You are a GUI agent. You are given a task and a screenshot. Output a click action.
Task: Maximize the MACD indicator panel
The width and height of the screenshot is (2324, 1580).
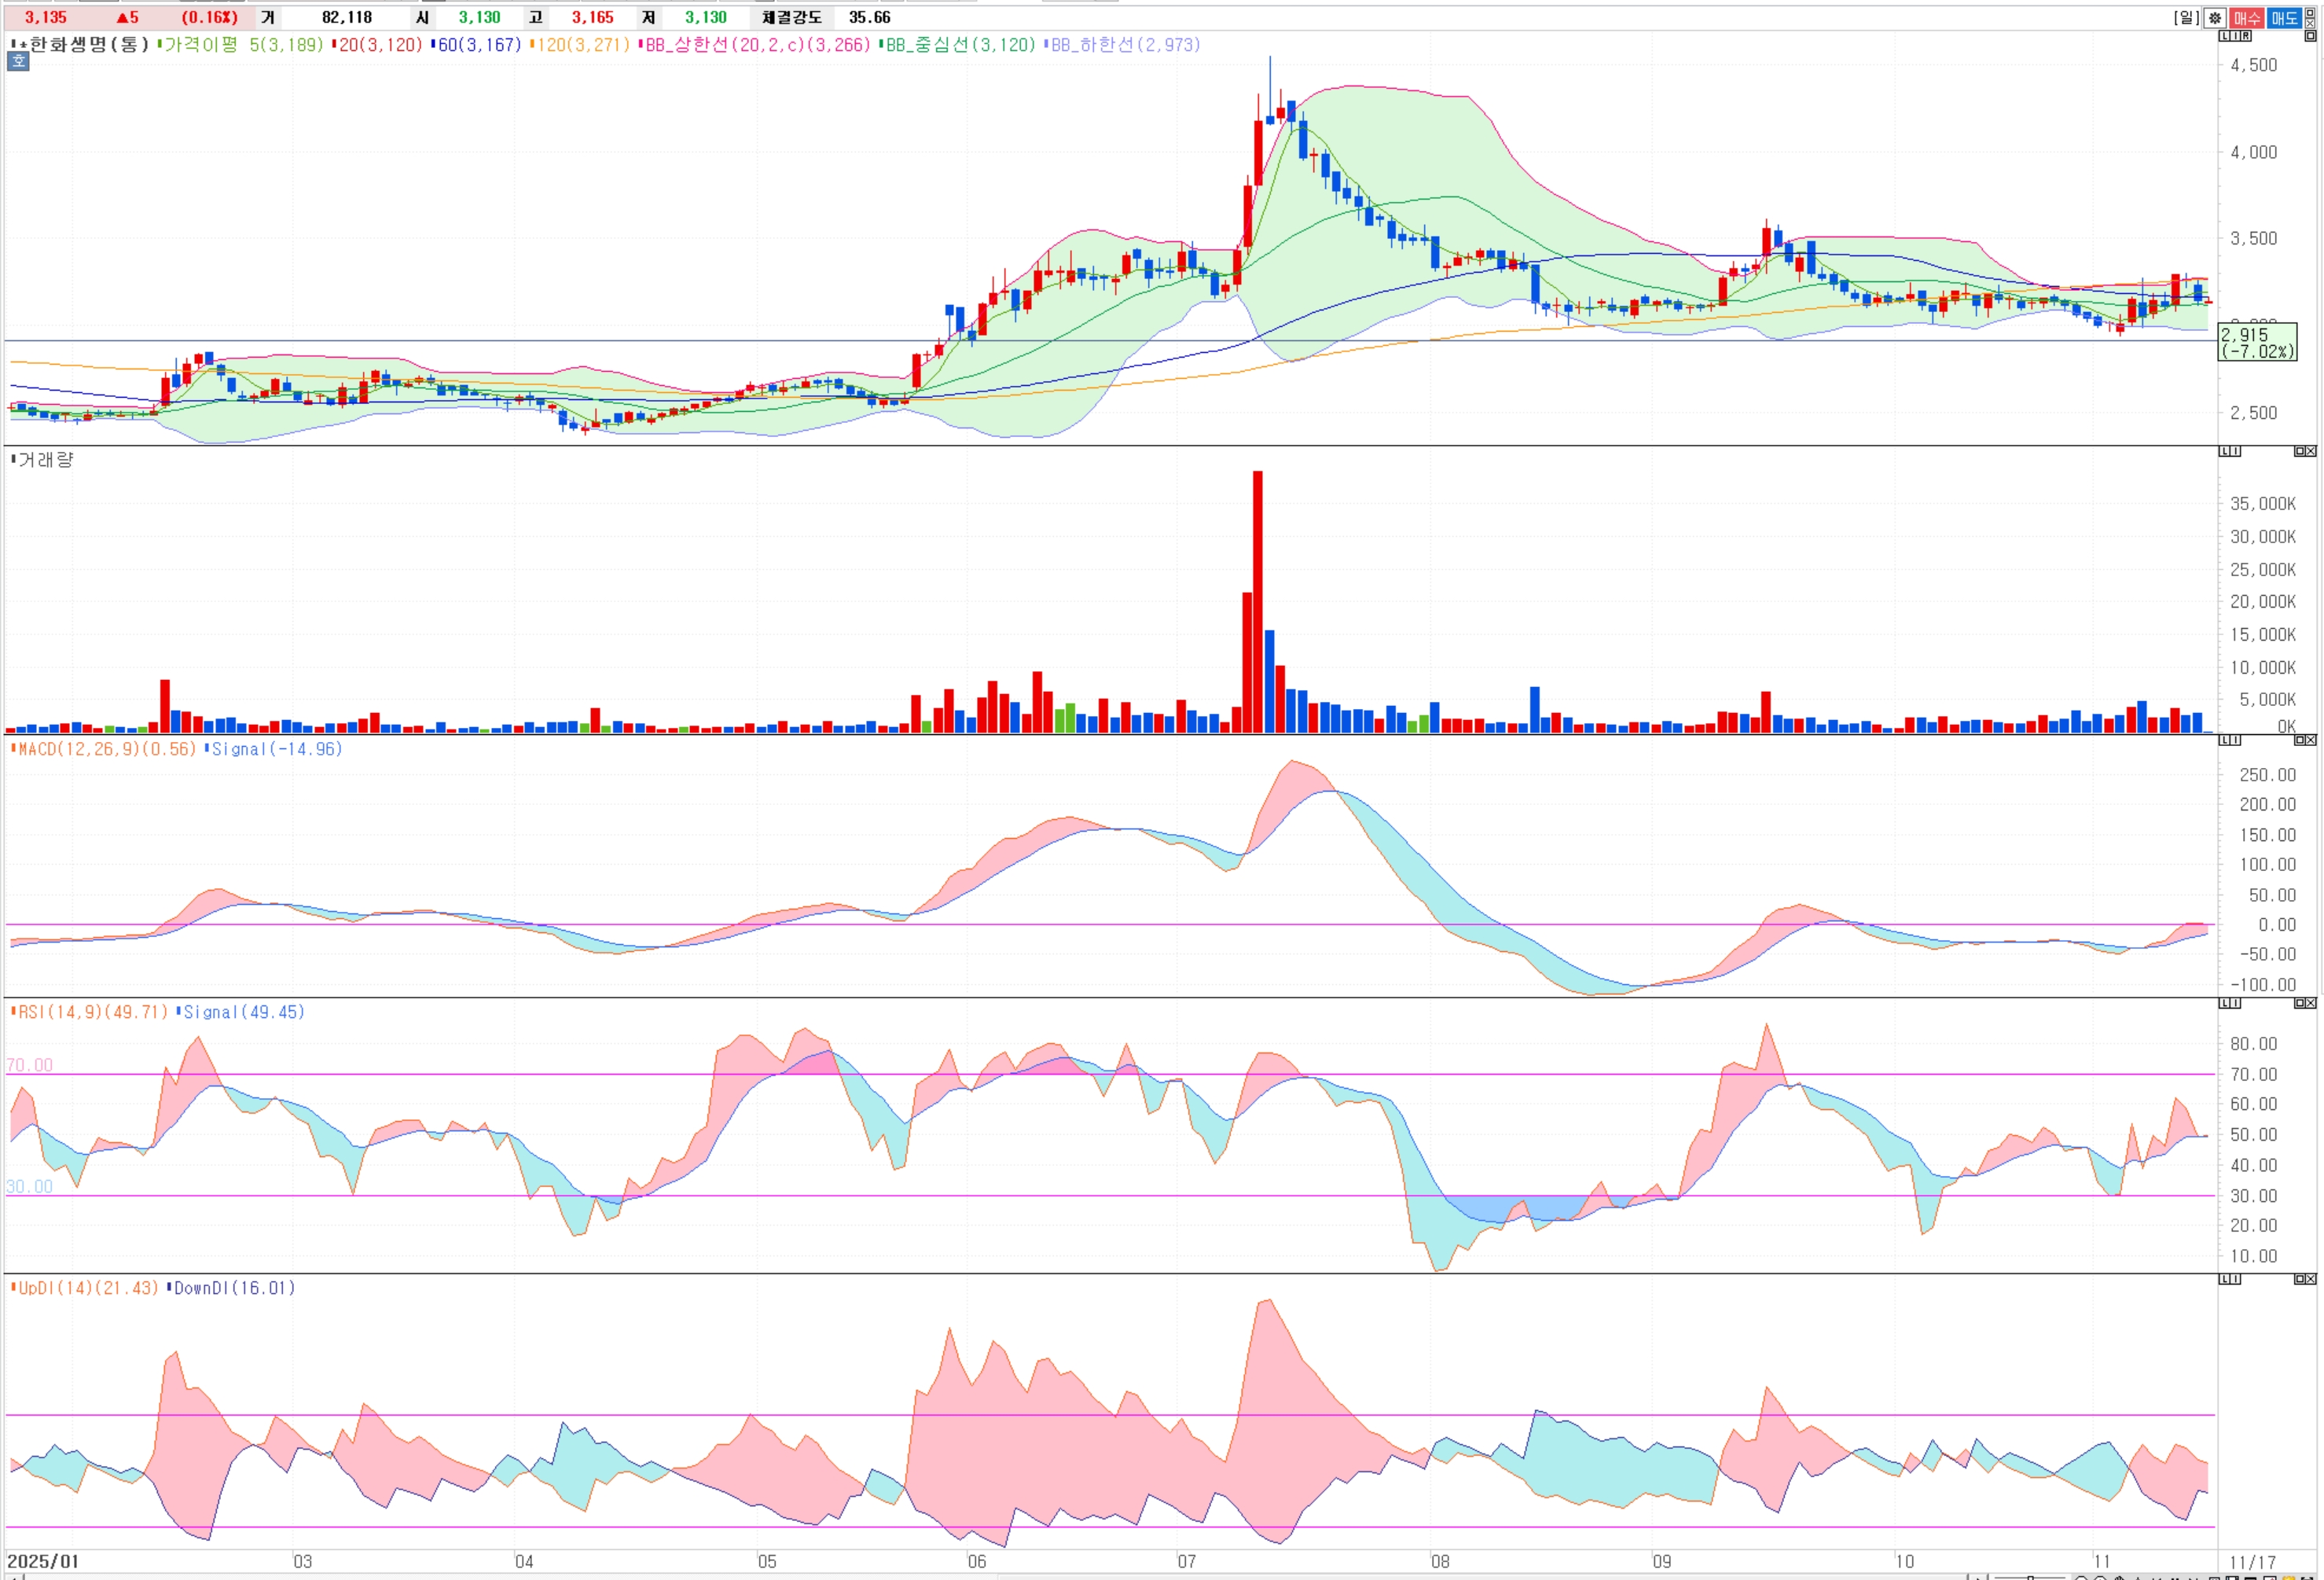click(x=2299, y=740)
